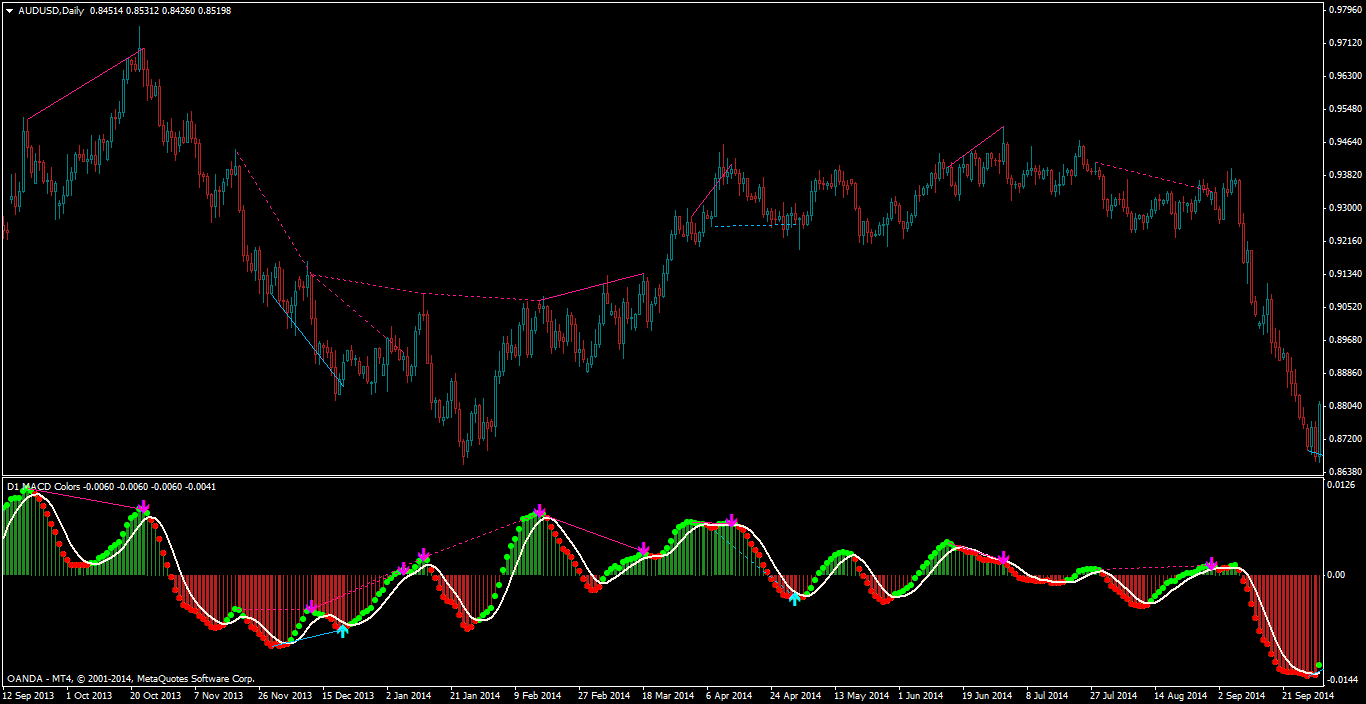Click the -0.0144 indicator scale value

(x=1342, y=679)
